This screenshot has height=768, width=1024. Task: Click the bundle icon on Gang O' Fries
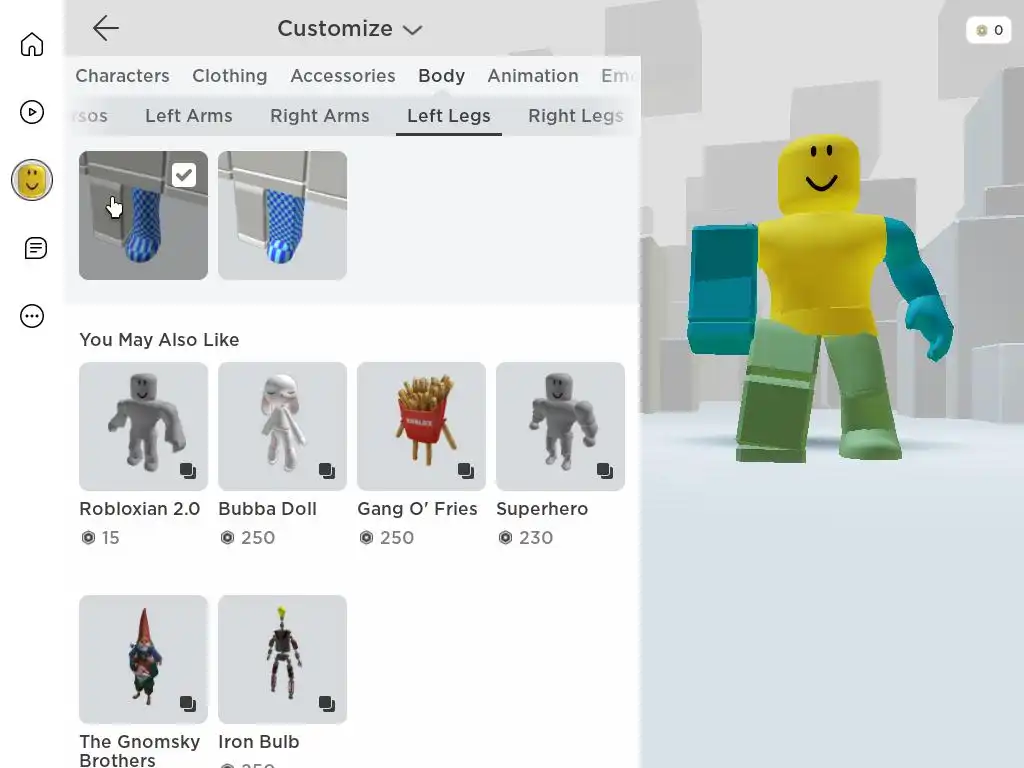click(466, 471)
